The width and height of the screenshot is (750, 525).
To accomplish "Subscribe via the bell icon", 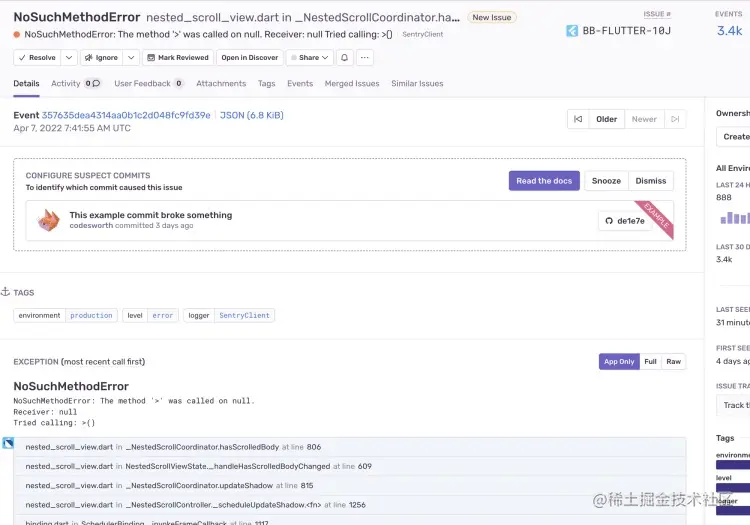I will (x=344, y=57).
